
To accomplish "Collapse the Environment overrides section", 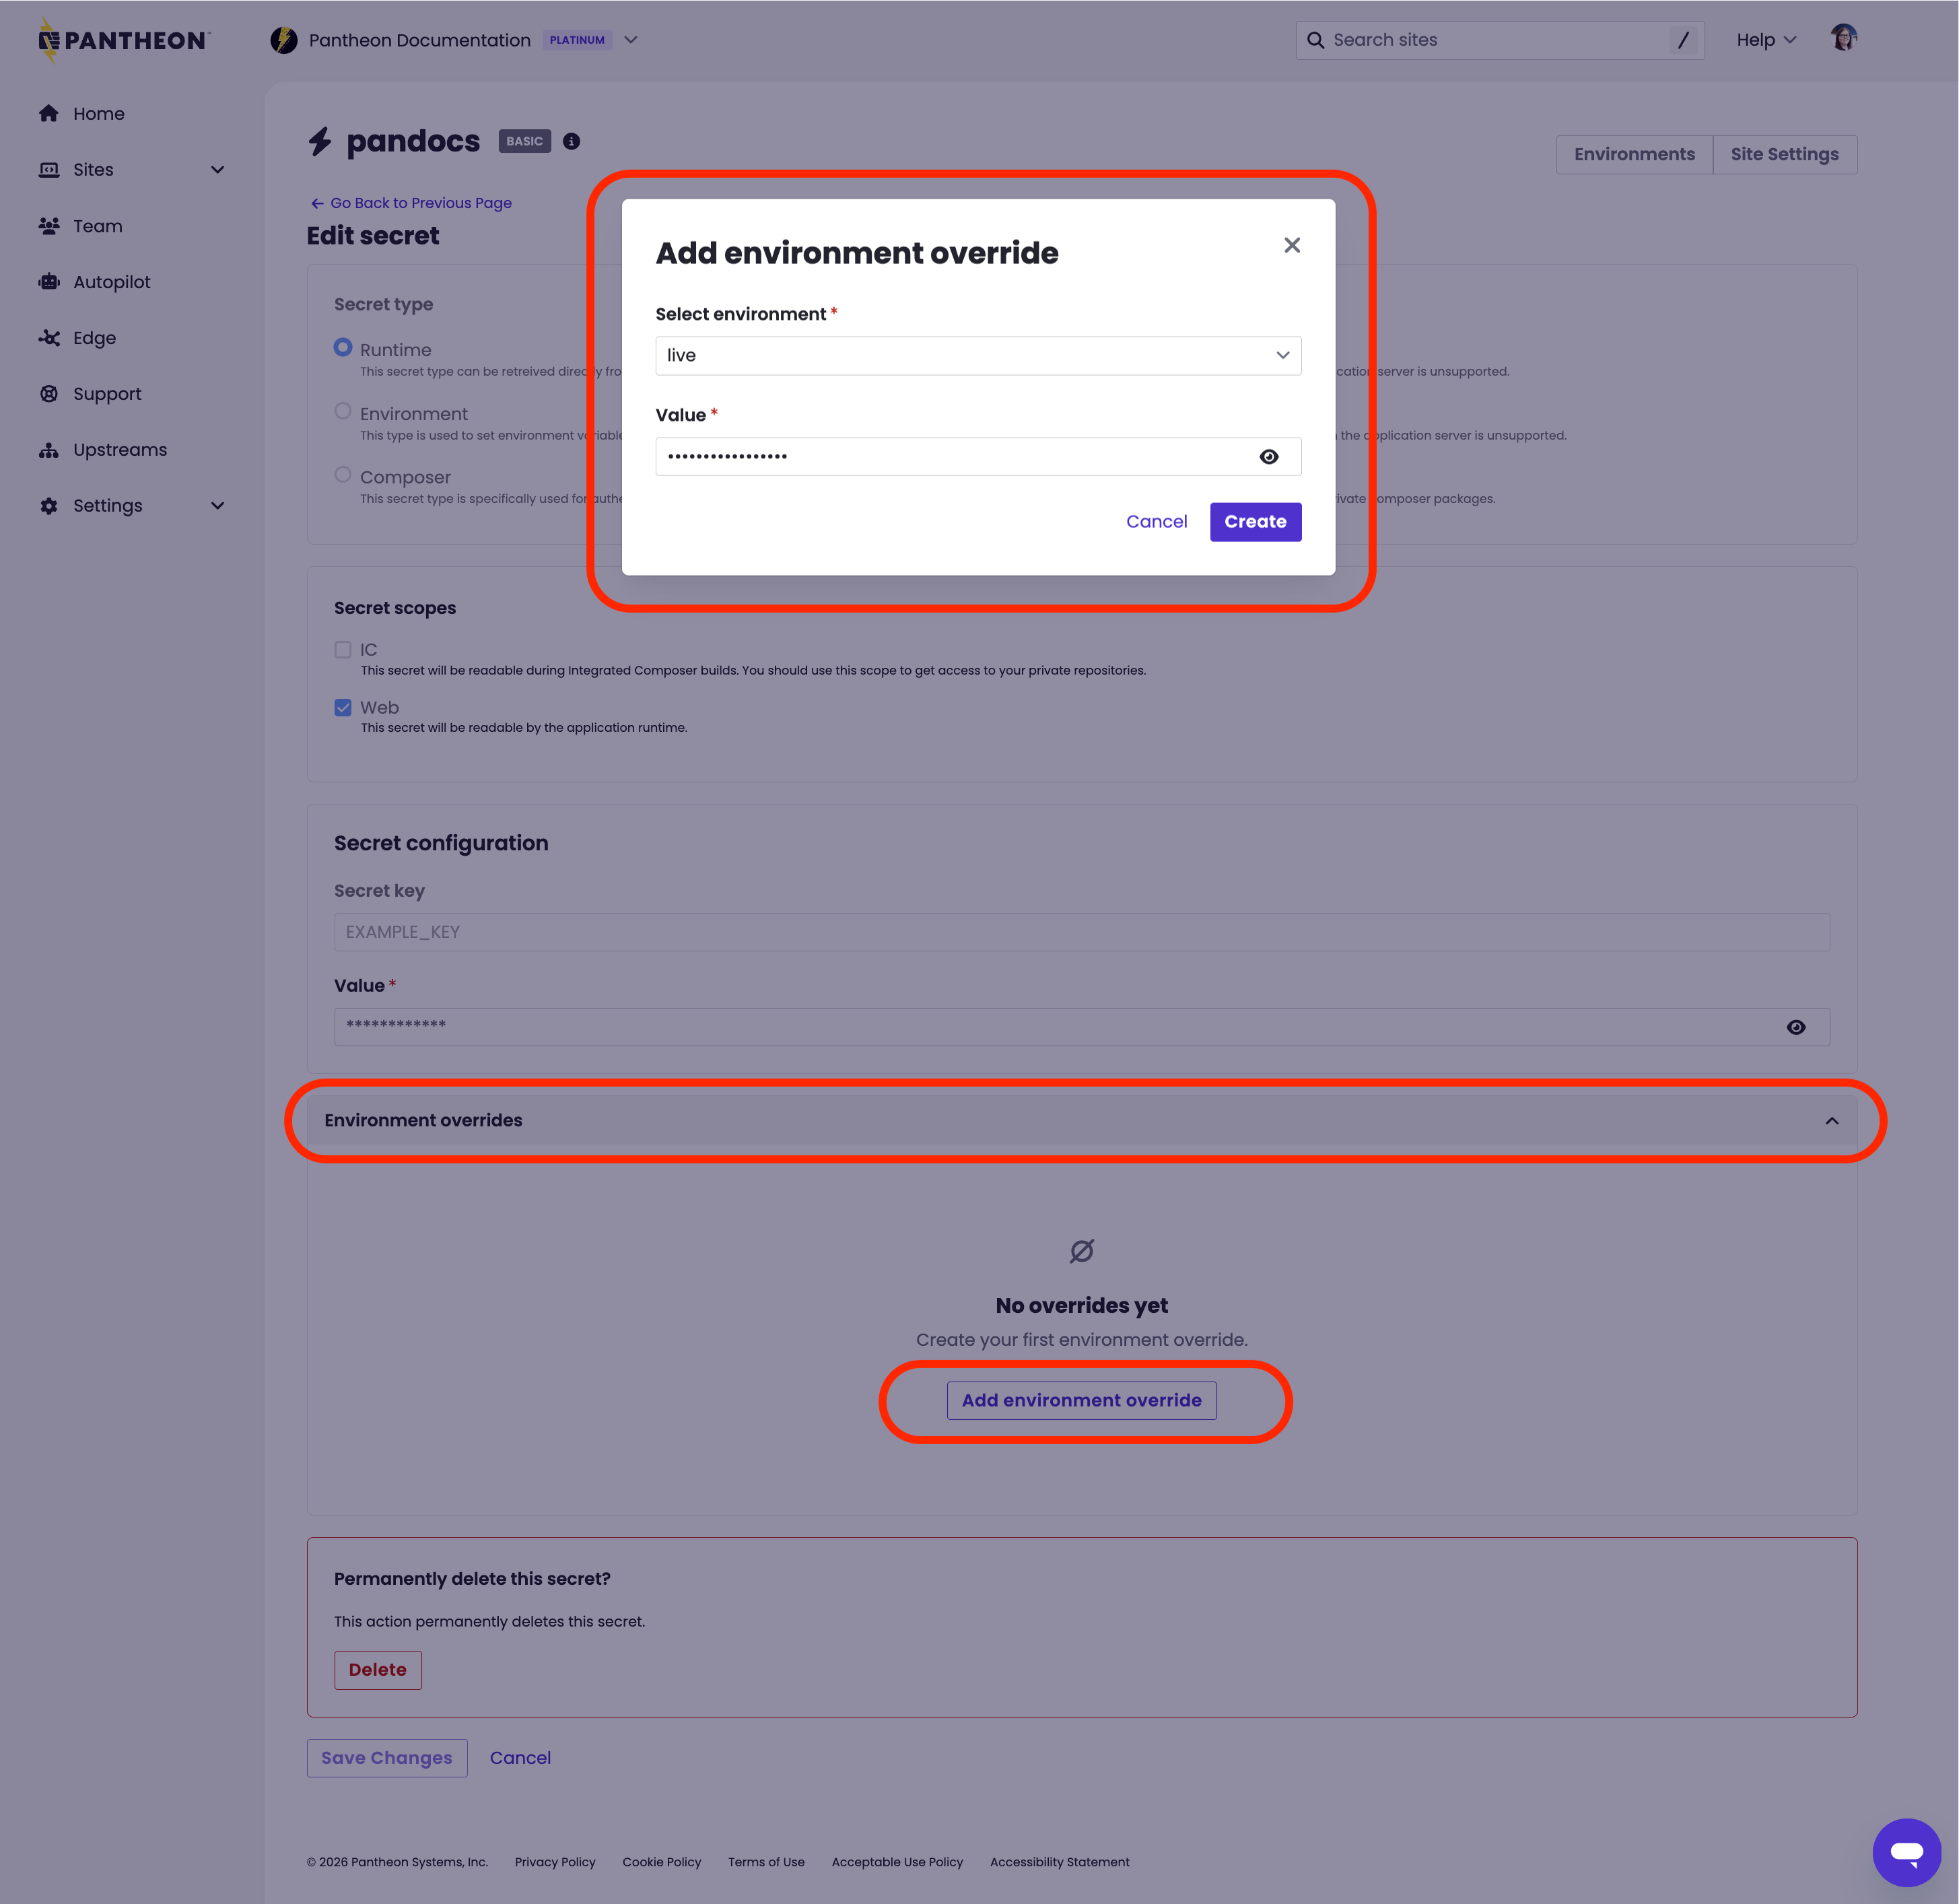I will pos(1833,1120).
